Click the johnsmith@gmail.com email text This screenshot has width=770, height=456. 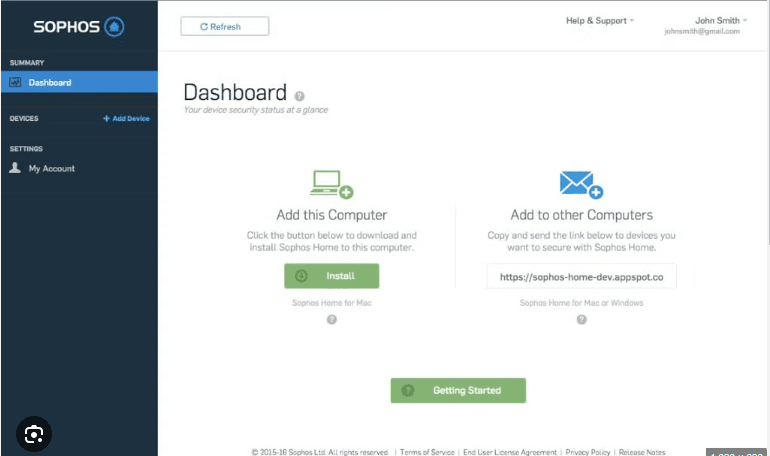coord(702,31)
